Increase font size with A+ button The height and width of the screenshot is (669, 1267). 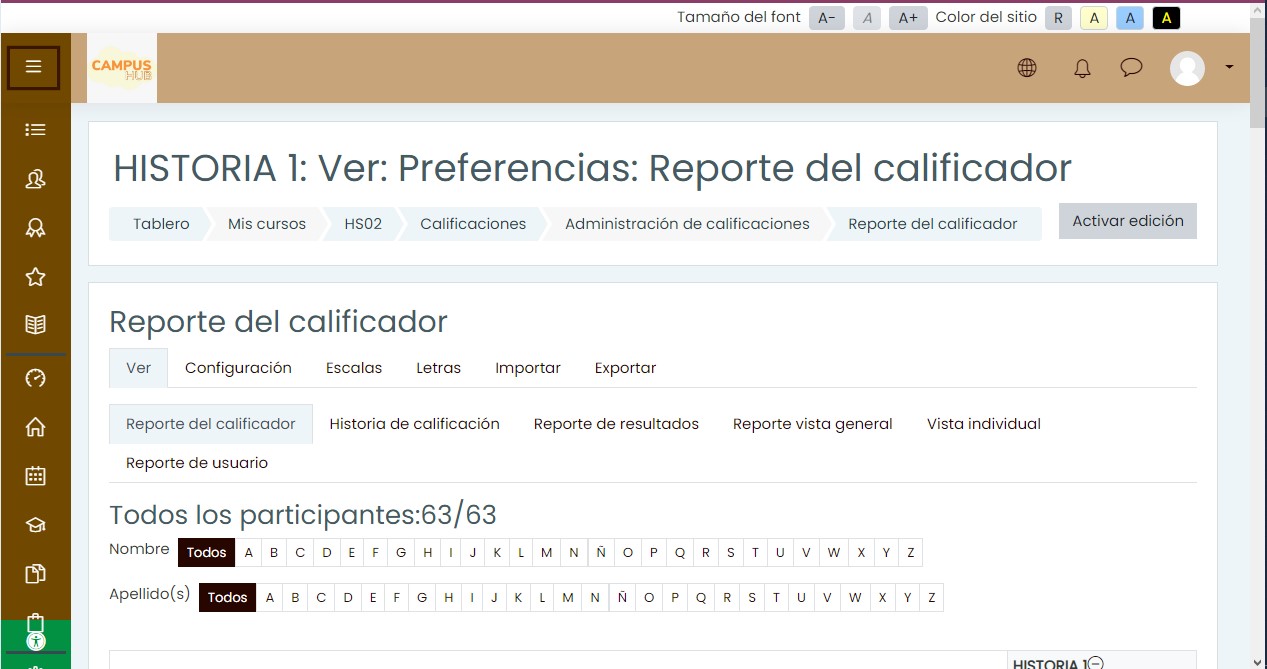[x=908, y=18]
